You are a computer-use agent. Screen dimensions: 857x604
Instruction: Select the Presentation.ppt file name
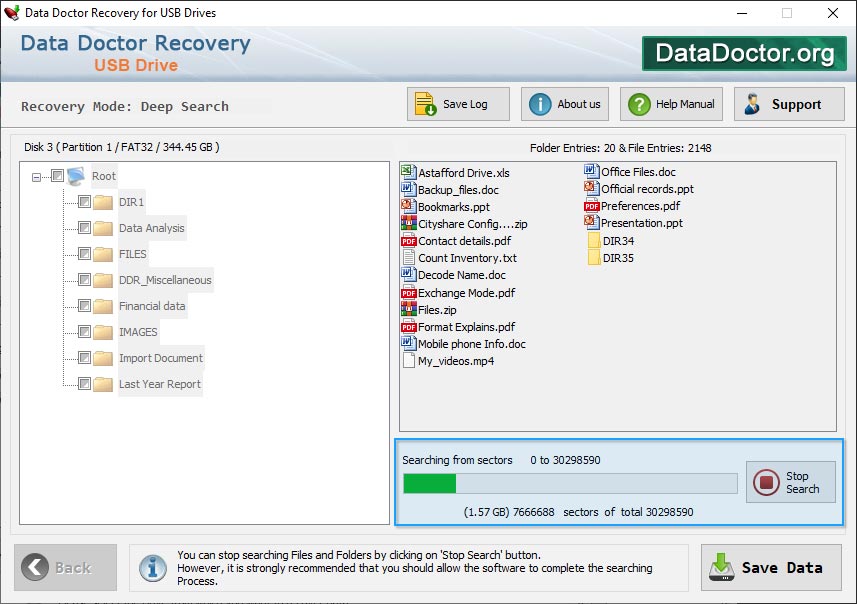click(x=642, y=223)
